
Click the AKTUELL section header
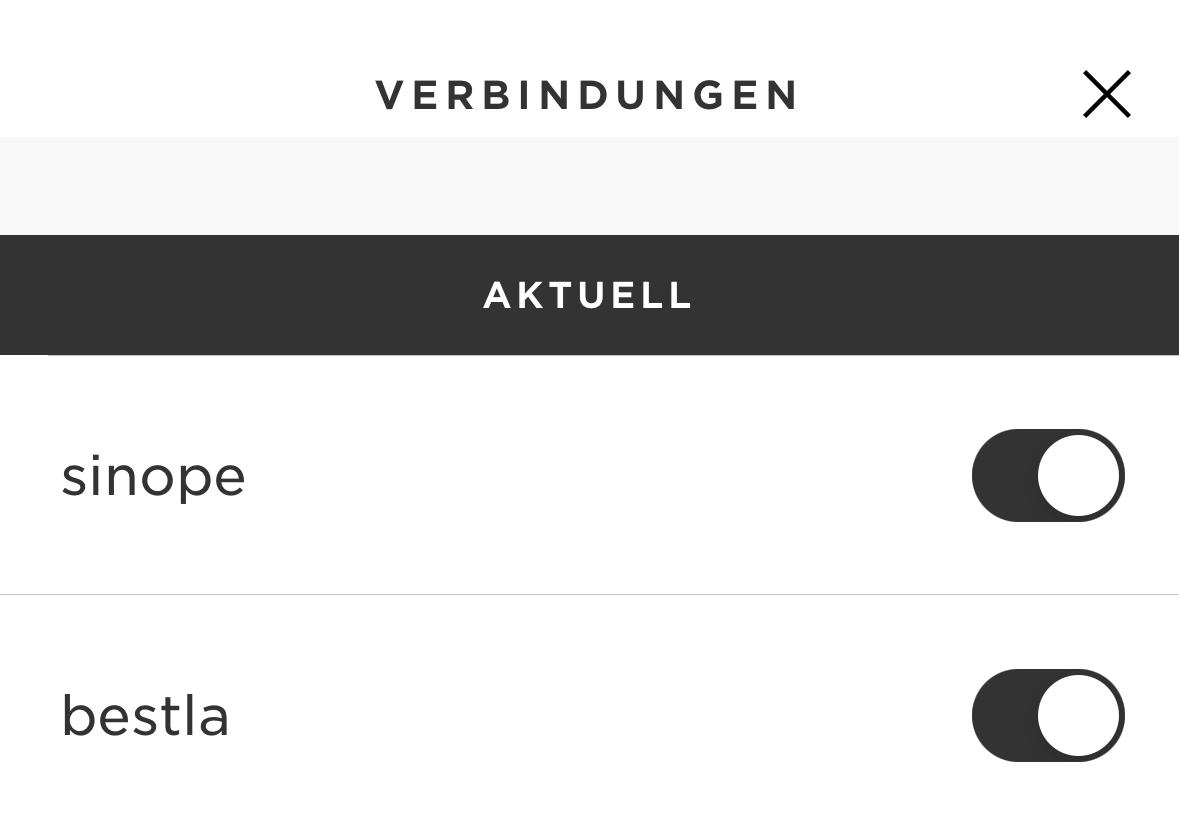(x=590, y=295)
